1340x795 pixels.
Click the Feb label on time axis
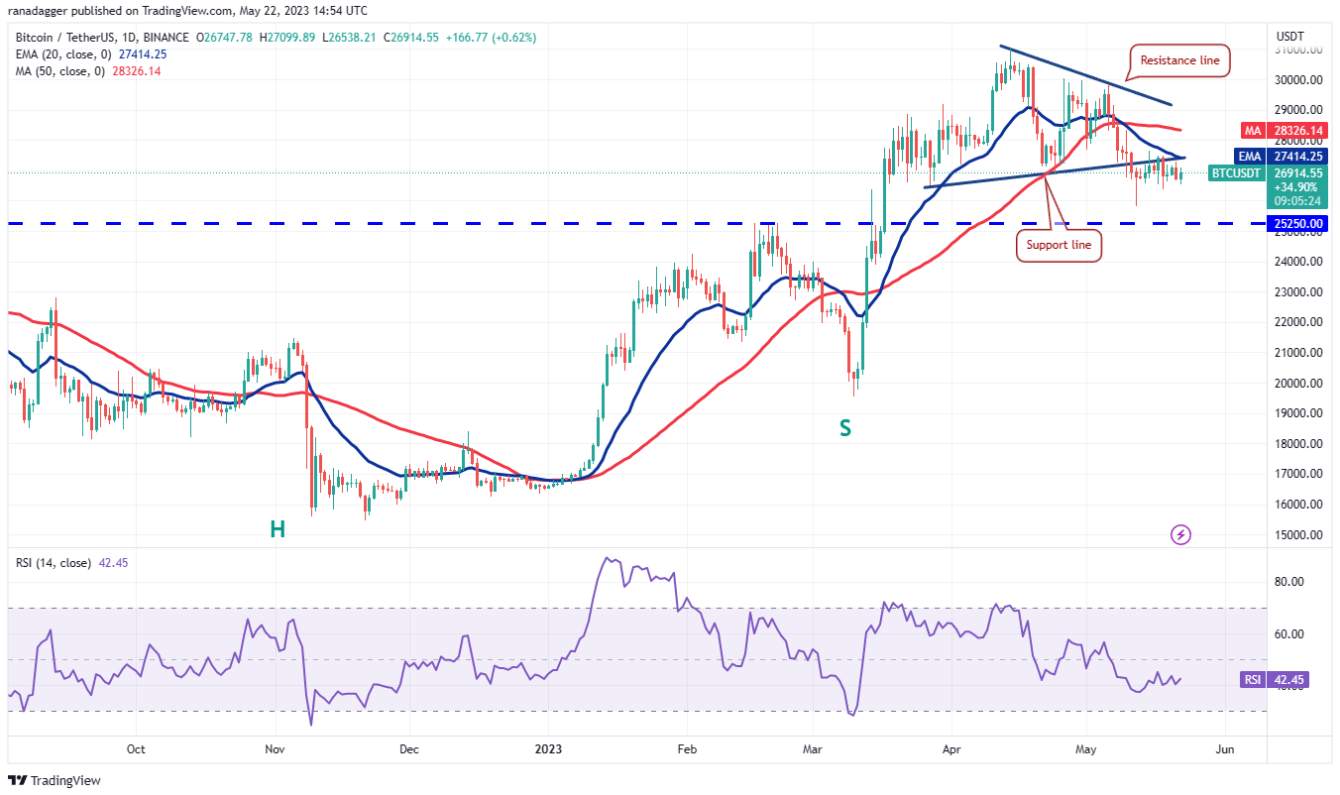[x=686, y=748]
